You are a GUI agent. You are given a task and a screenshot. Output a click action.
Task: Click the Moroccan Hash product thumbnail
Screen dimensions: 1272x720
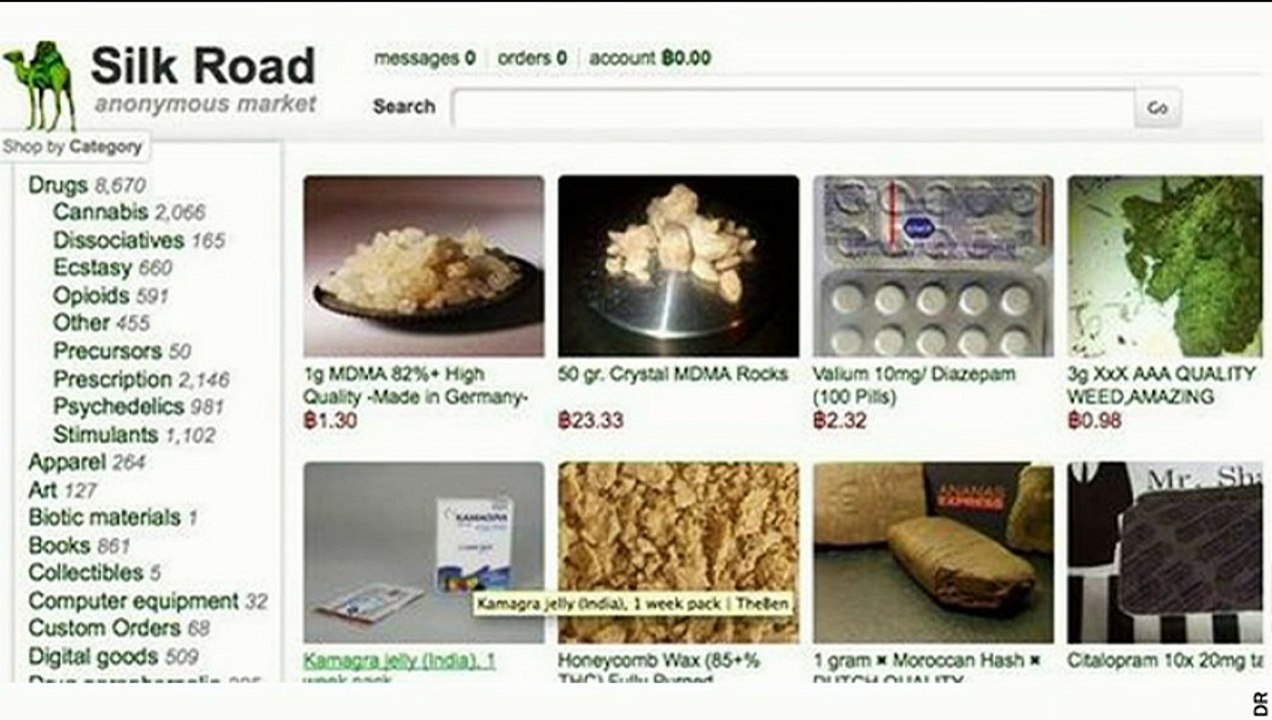click(x=933, y=552)
